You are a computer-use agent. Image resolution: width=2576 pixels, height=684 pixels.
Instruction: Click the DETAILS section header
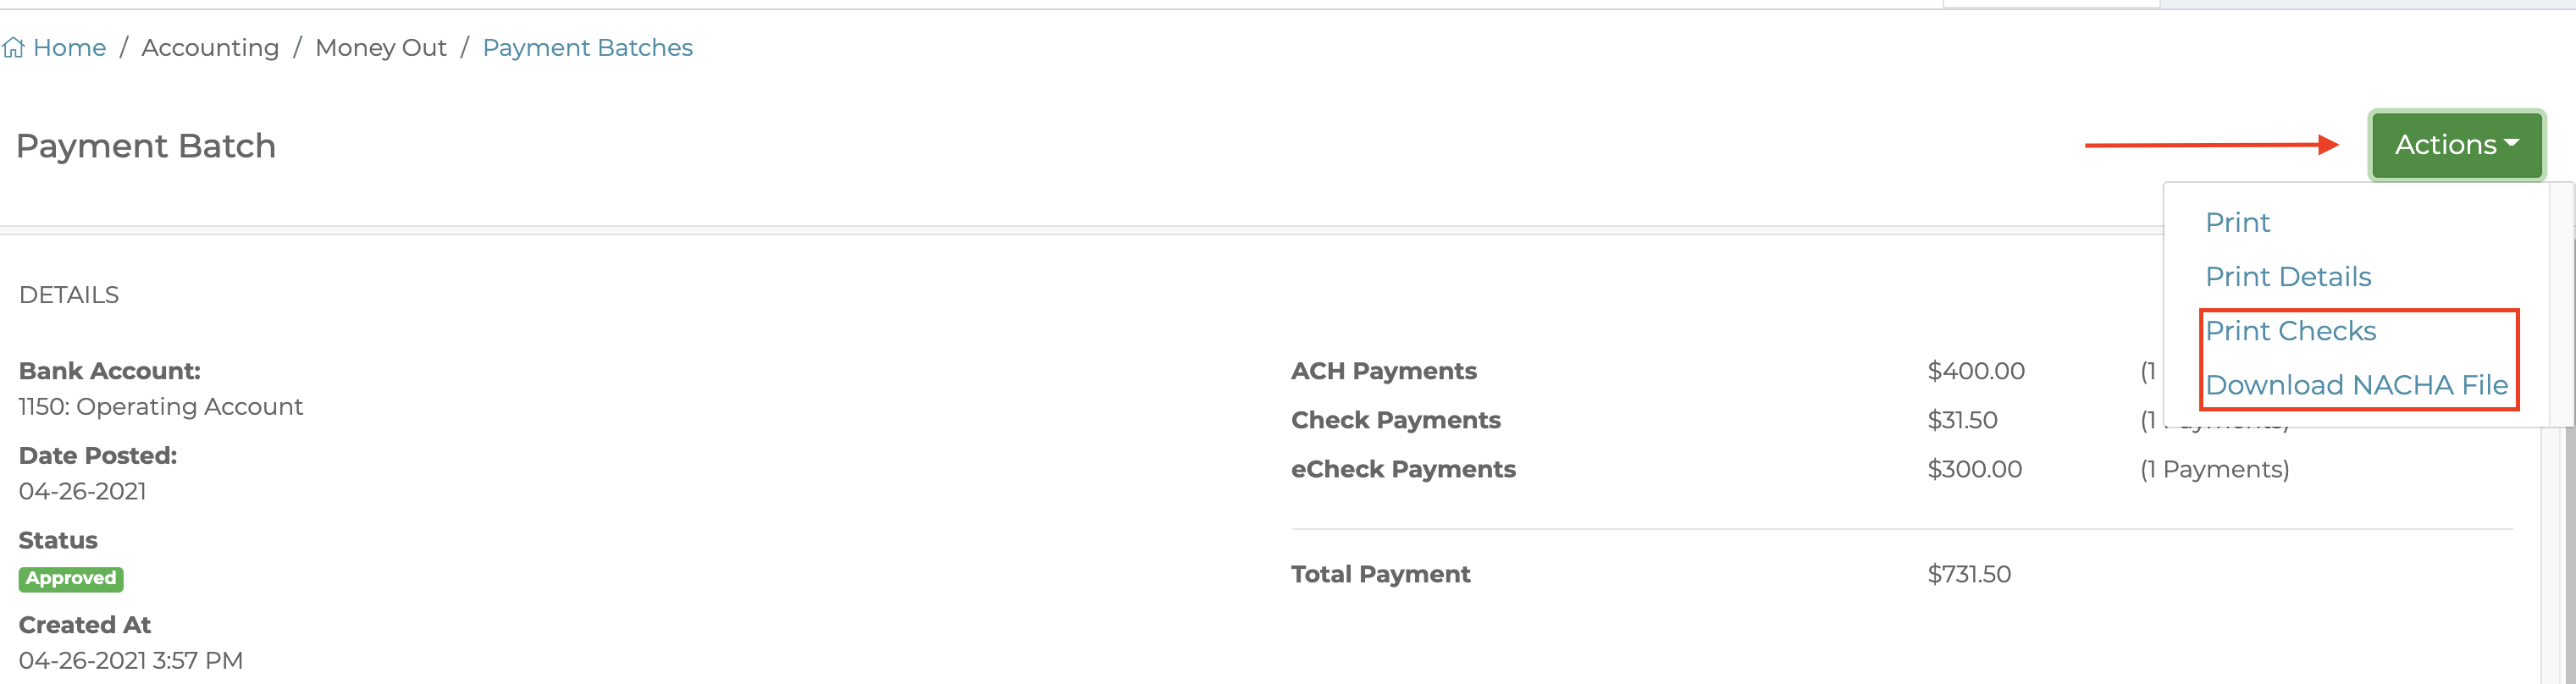tap(69, 295)
